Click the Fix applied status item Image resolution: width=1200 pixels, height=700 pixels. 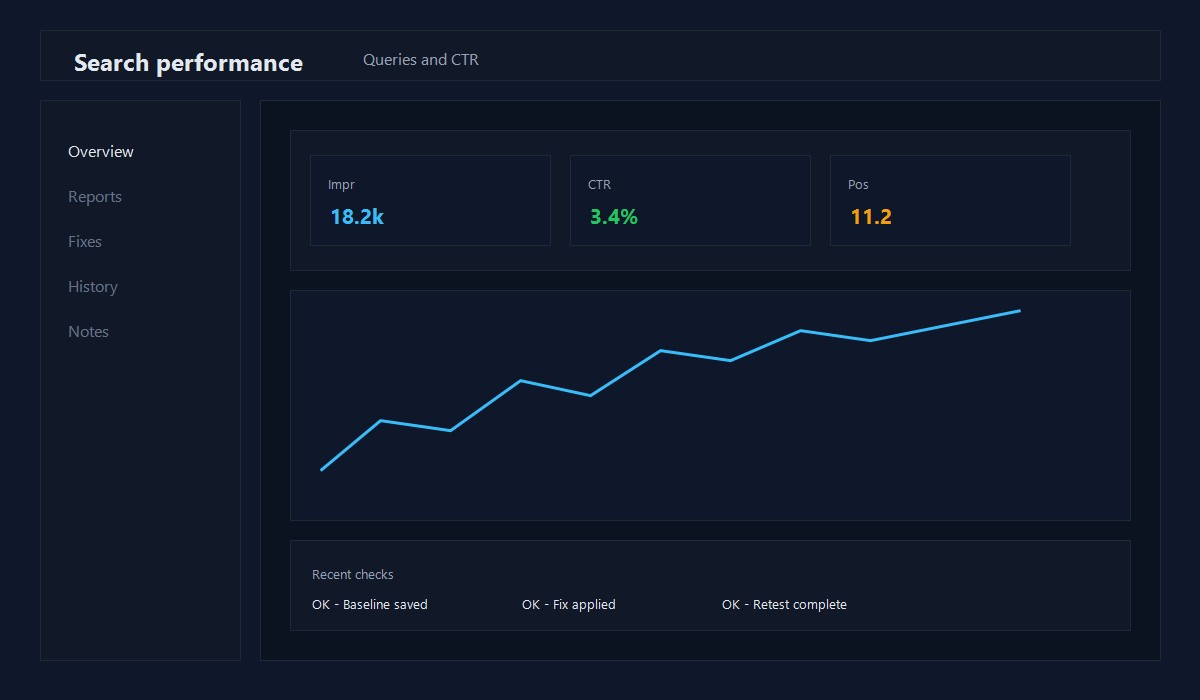tap(568, 604)
